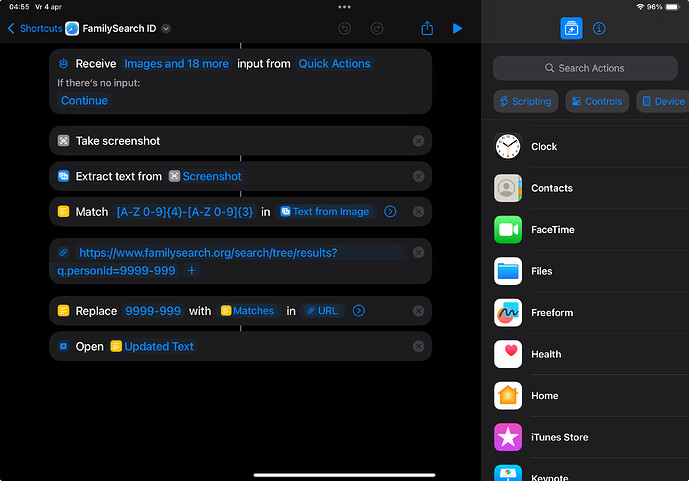689x481 pixels.
Task: Expand the FamilySearch ID title dropdown chevron
Action: 166,29
